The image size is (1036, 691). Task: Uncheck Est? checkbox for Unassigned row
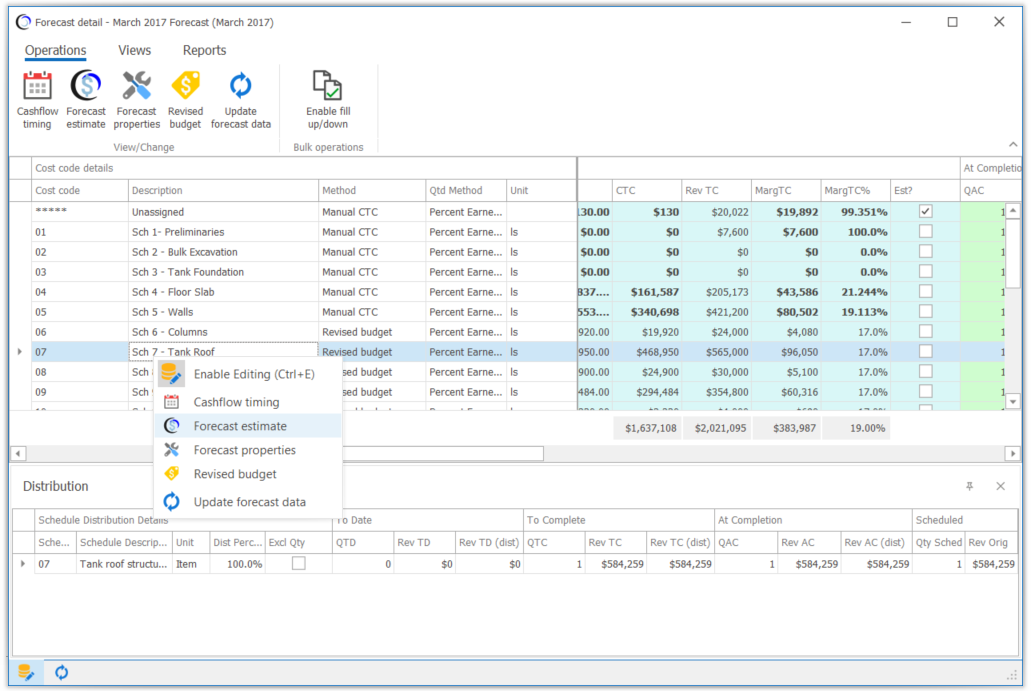[926, 211]
